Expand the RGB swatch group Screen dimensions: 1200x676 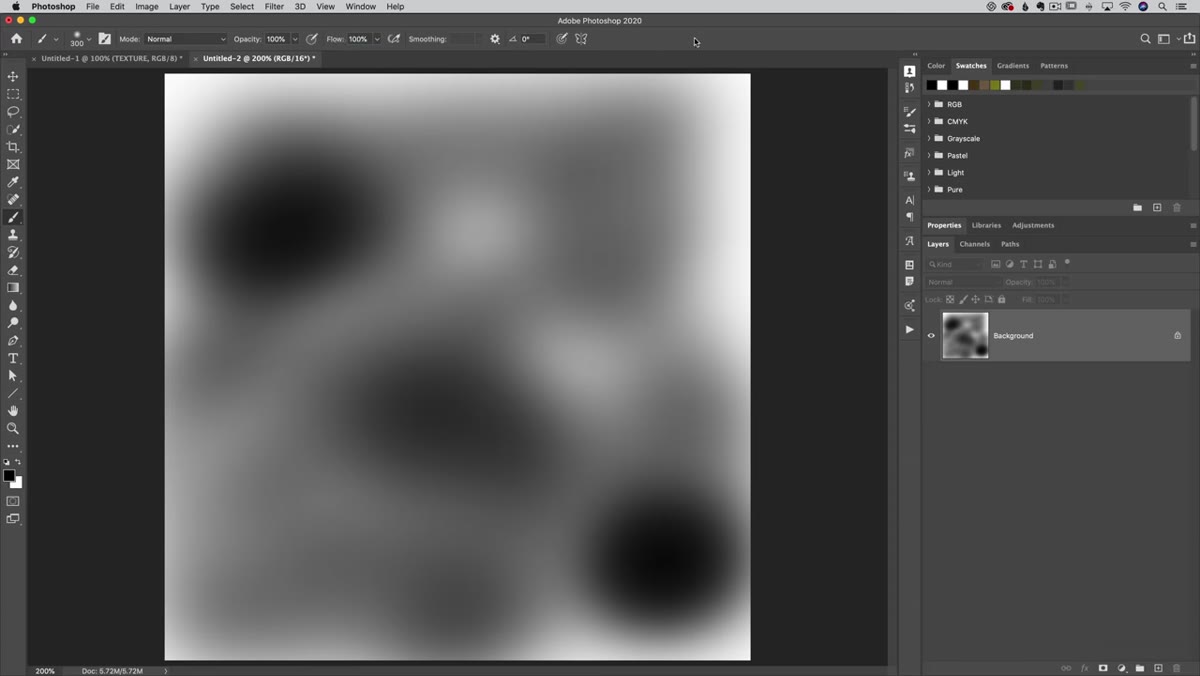[x=929, y=104]
